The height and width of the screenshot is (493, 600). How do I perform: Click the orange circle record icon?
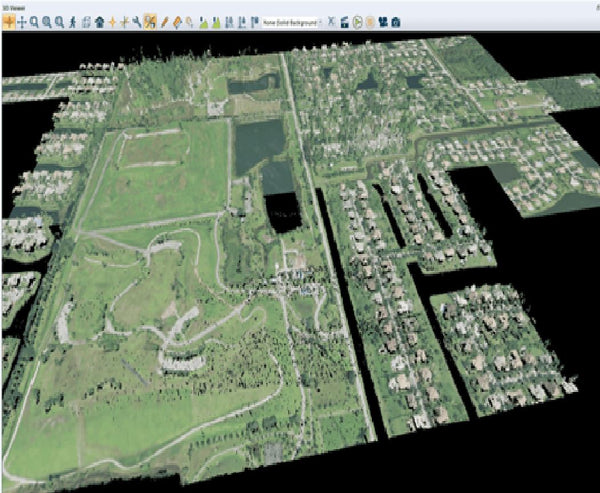click(x=369, y=20)
